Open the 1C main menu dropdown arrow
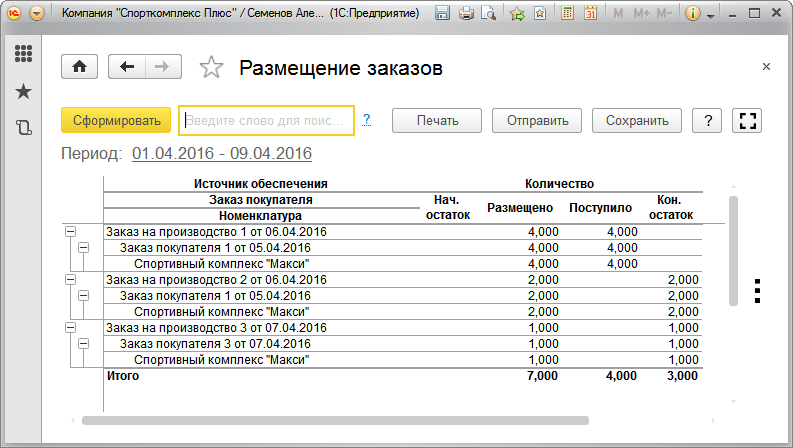Image resolution: width=793 pixels, height=448 pixels. coord(36,14)
